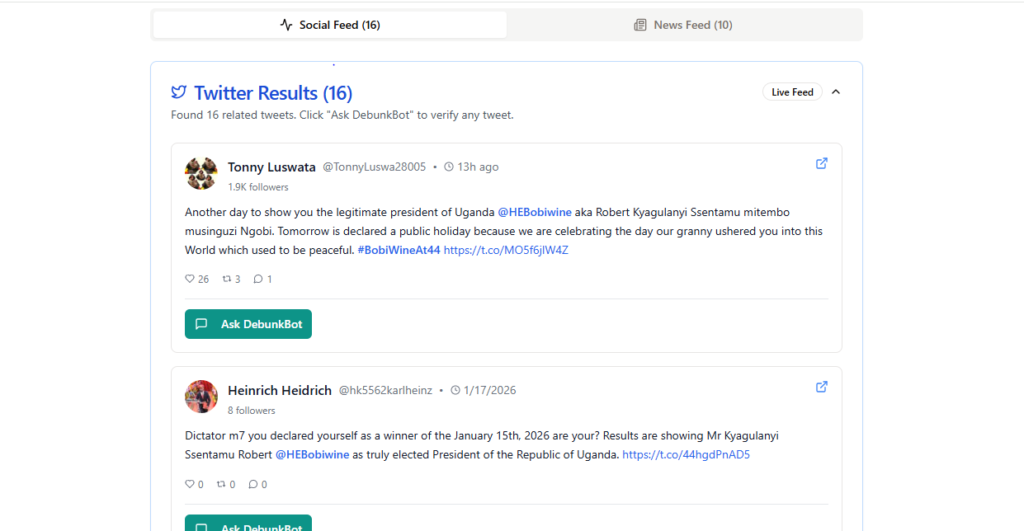
Task: Click retweet icon on Tonny Luswata's tweet
Action: pos(226,279)
